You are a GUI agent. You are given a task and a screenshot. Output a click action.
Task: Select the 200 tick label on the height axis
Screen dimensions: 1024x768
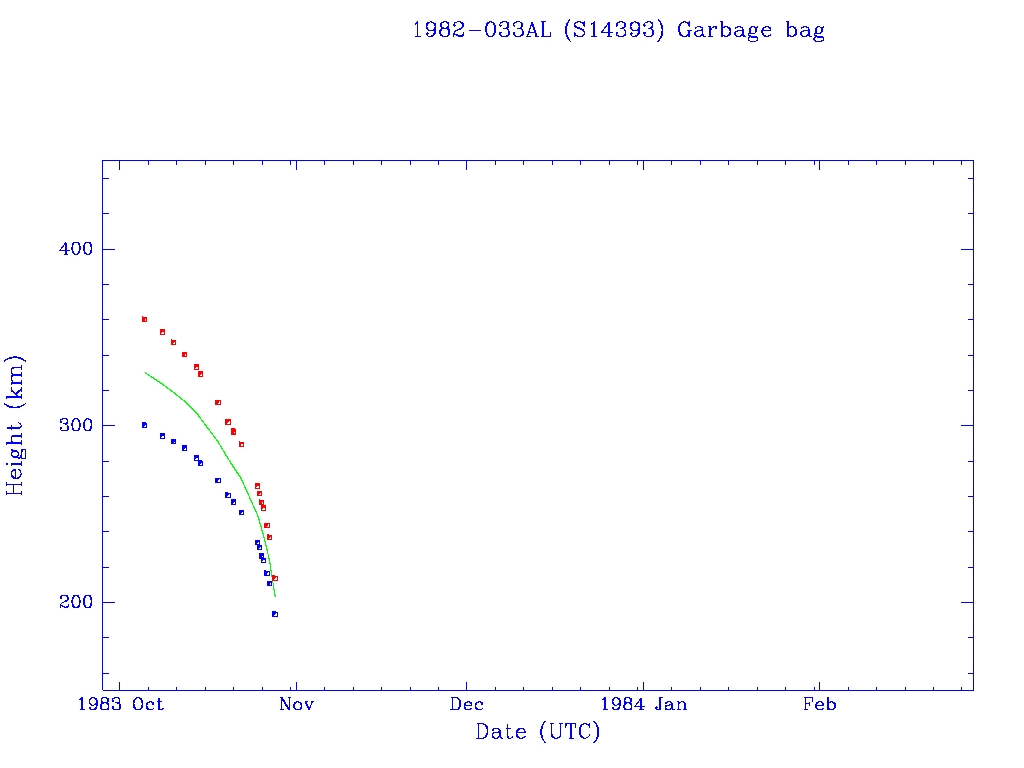pyautogui.click(x=71, y=602)
